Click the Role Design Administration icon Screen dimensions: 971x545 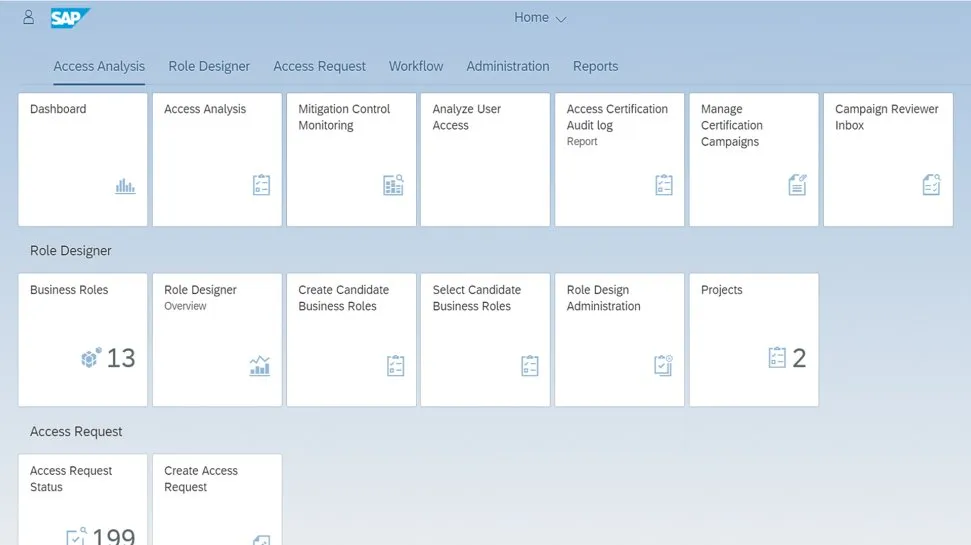point(663,365)
